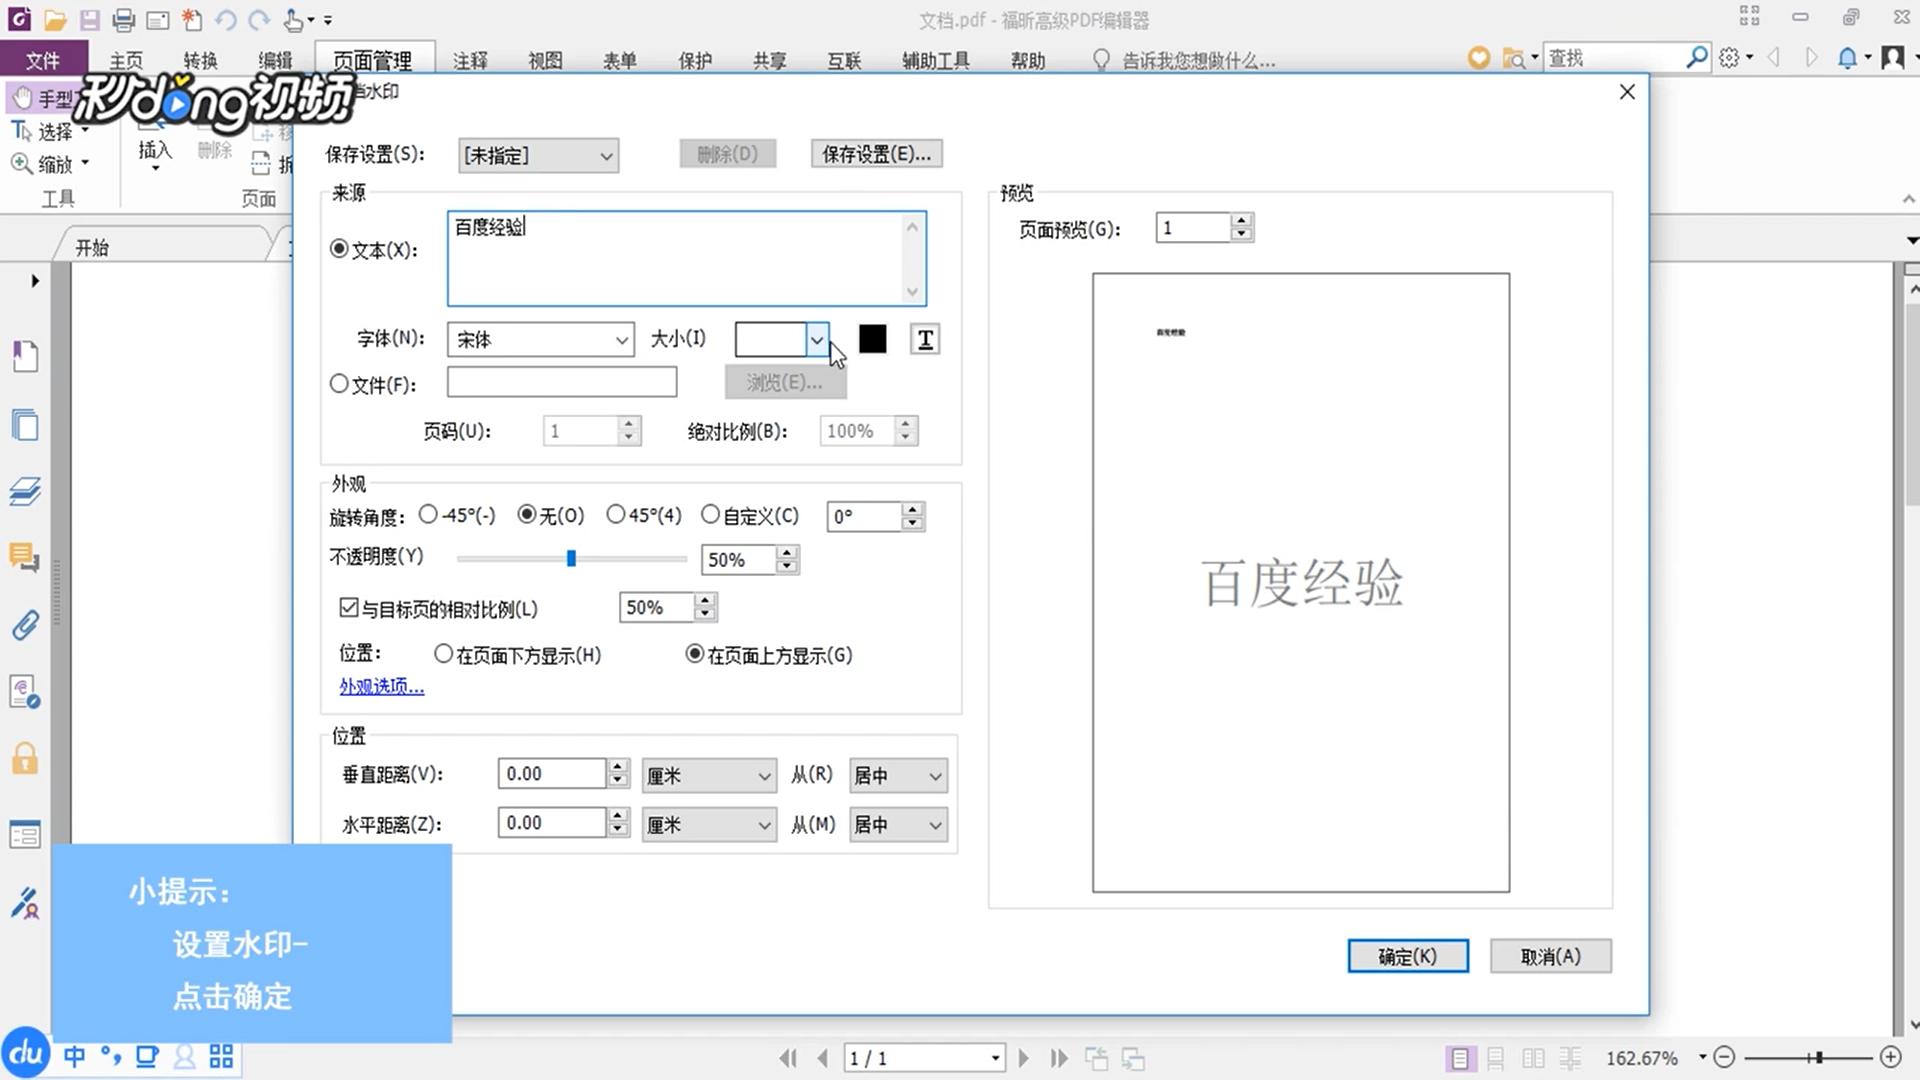Open the 注释 ribbon tab
The image size is (1920, 1080).
coord(469,60)
